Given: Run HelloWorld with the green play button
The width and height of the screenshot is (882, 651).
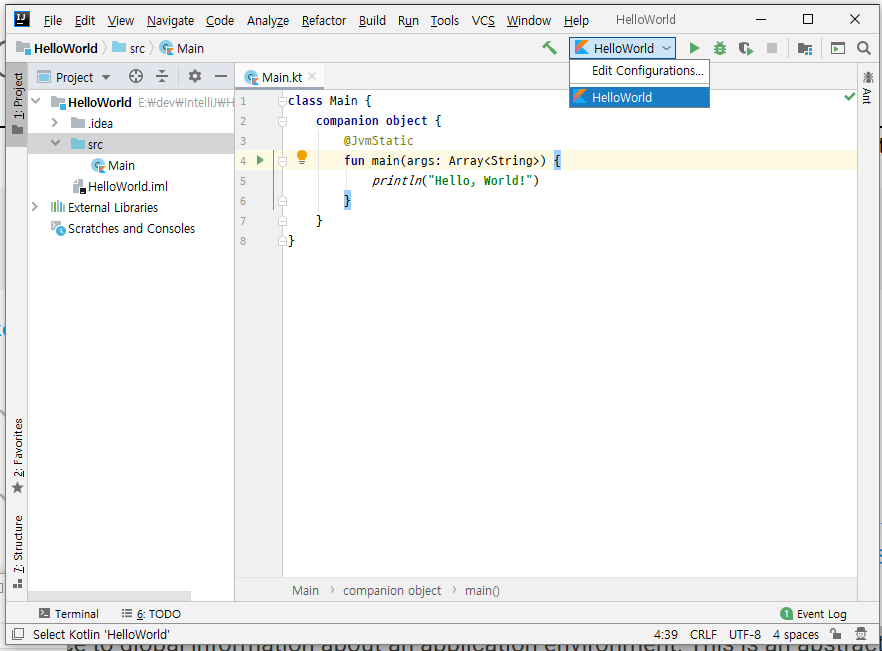Looking at the screenshot, I should pyautogui.click(x=694, y=48).
